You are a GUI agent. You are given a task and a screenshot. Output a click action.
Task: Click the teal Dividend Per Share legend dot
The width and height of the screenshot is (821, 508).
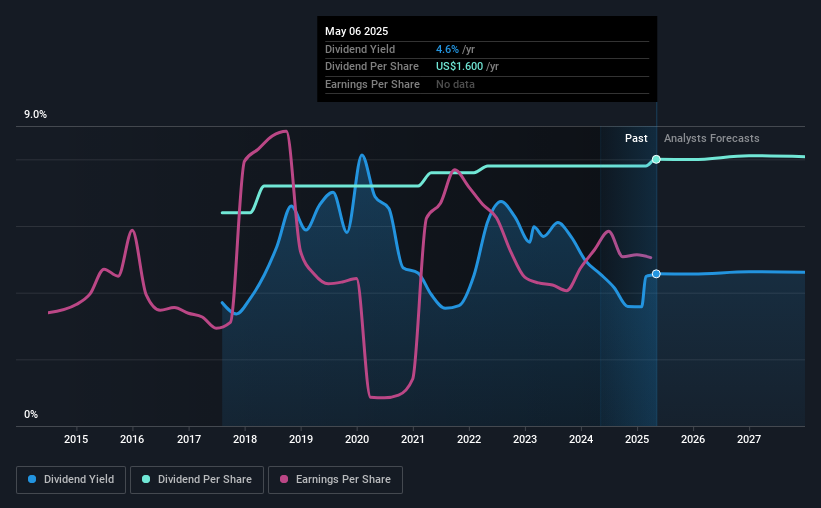(x=146, y=479)
